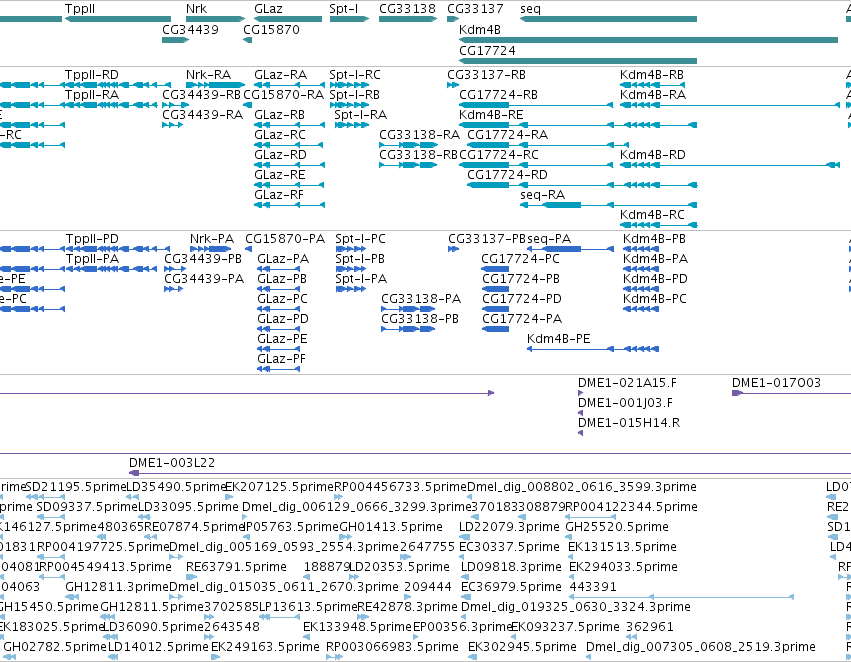This screenshot has height=662, width=851.
Task: Select the TppII gene label
Action: point(80,9)
